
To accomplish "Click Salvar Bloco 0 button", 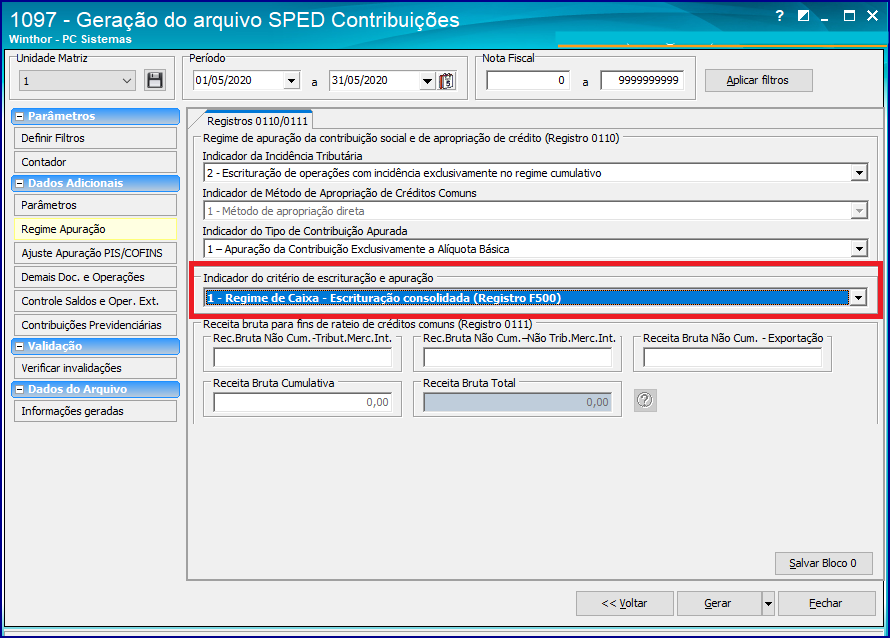I will (x=824, y=563).
